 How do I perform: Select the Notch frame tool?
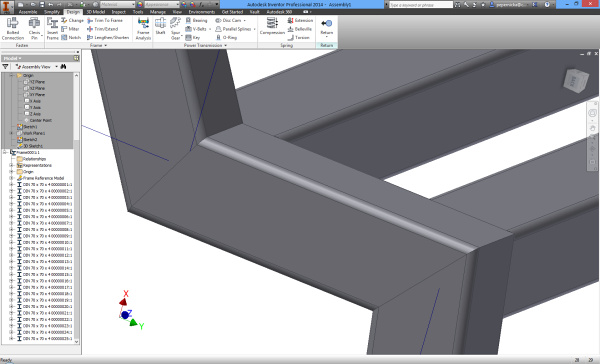coord(71,38)
